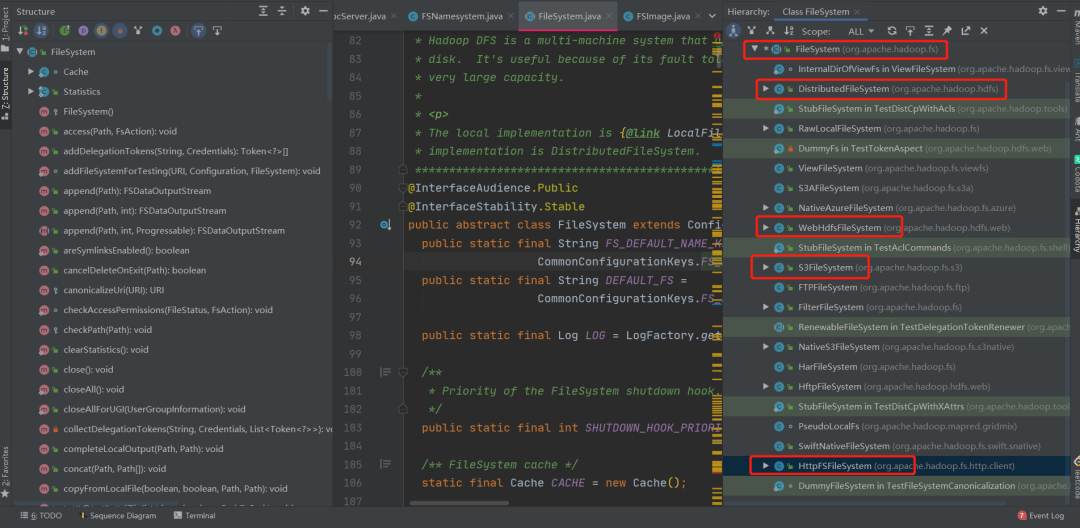Fold the comment marker at line 105
Screen dimensions: 1080x528
(385, 464)
